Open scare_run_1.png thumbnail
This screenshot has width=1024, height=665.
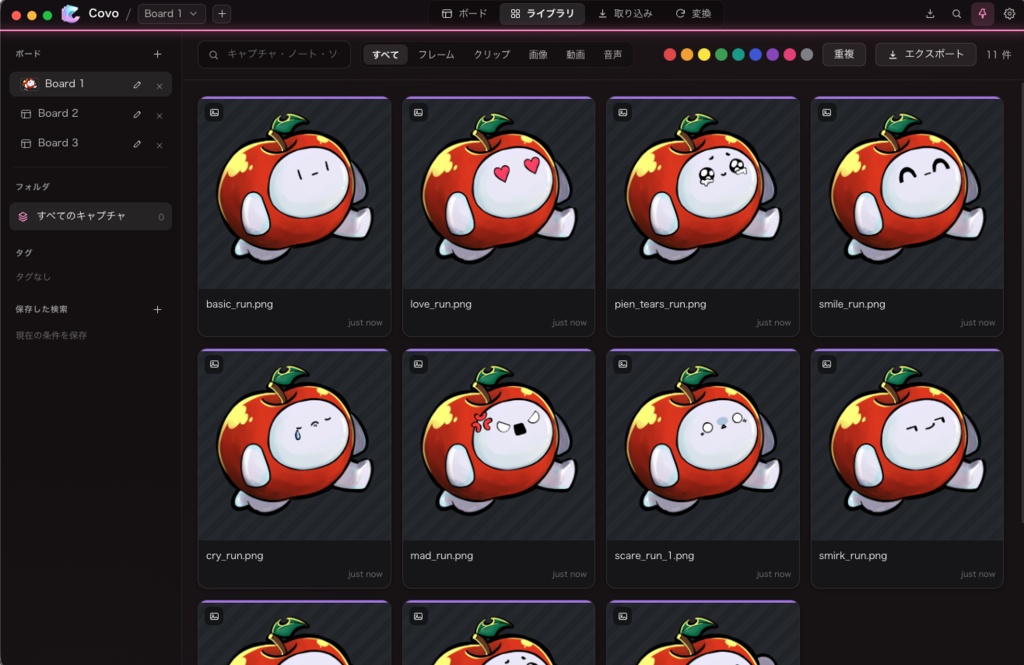[x=703, y=446]
